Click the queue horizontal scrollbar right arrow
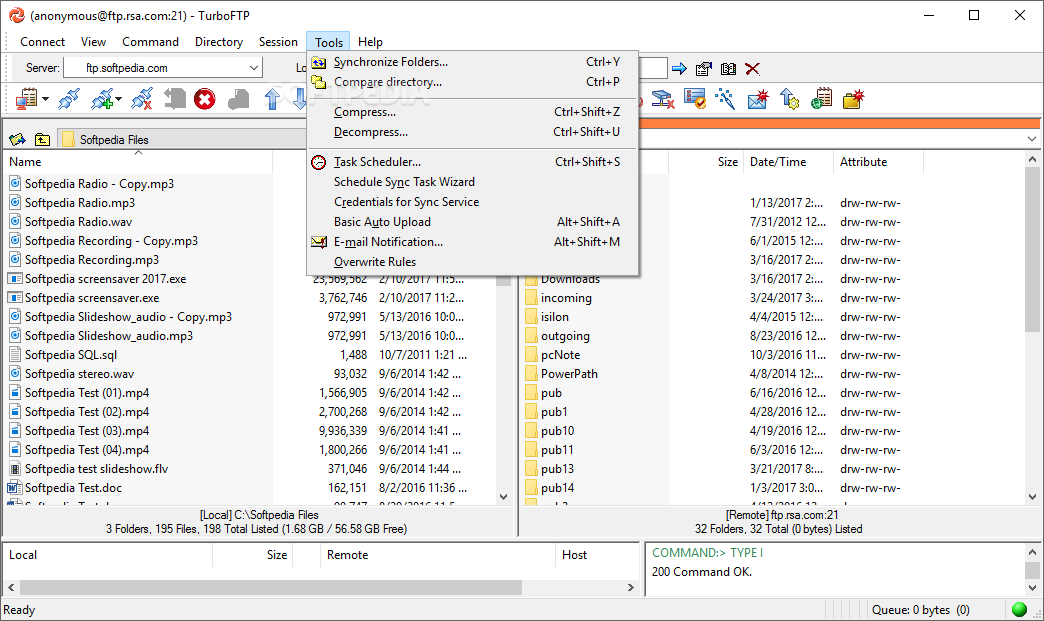The image size is (1044, 621). click(631, 588)
